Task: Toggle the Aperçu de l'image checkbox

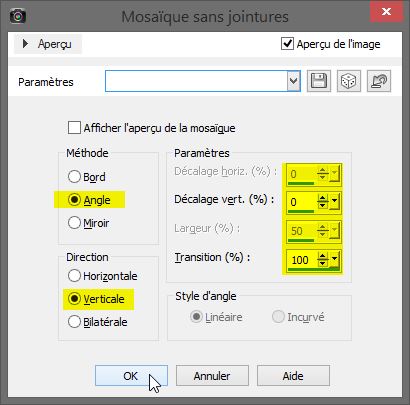Action: click(x=287, y=44)
